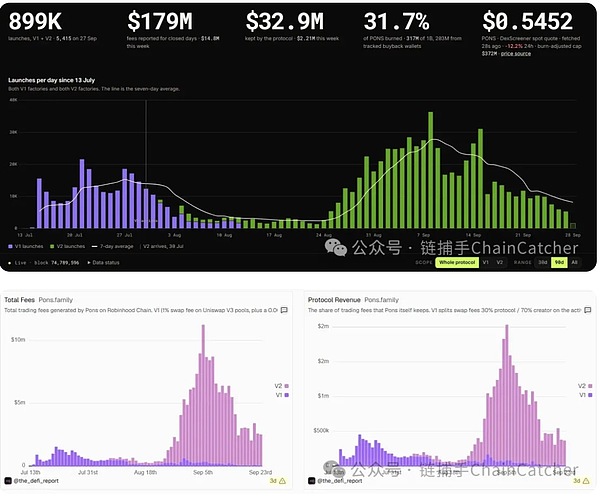600x497 pixels.
Task: Click the Total Fees 3d freshness warning icon
Action: coord(282,481)
